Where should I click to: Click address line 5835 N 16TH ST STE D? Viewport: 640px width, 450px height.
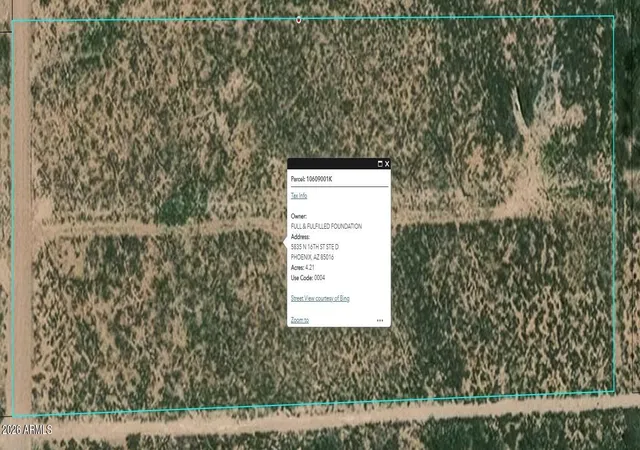pos(315,247)
